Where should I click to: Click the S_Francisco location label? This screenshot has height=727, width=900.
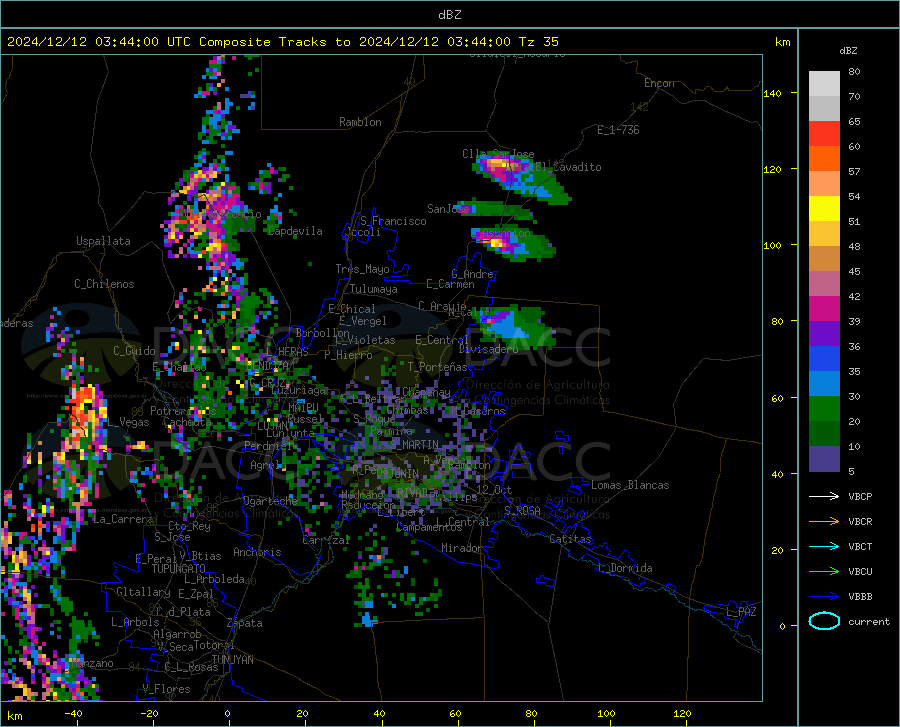(393, 221)
